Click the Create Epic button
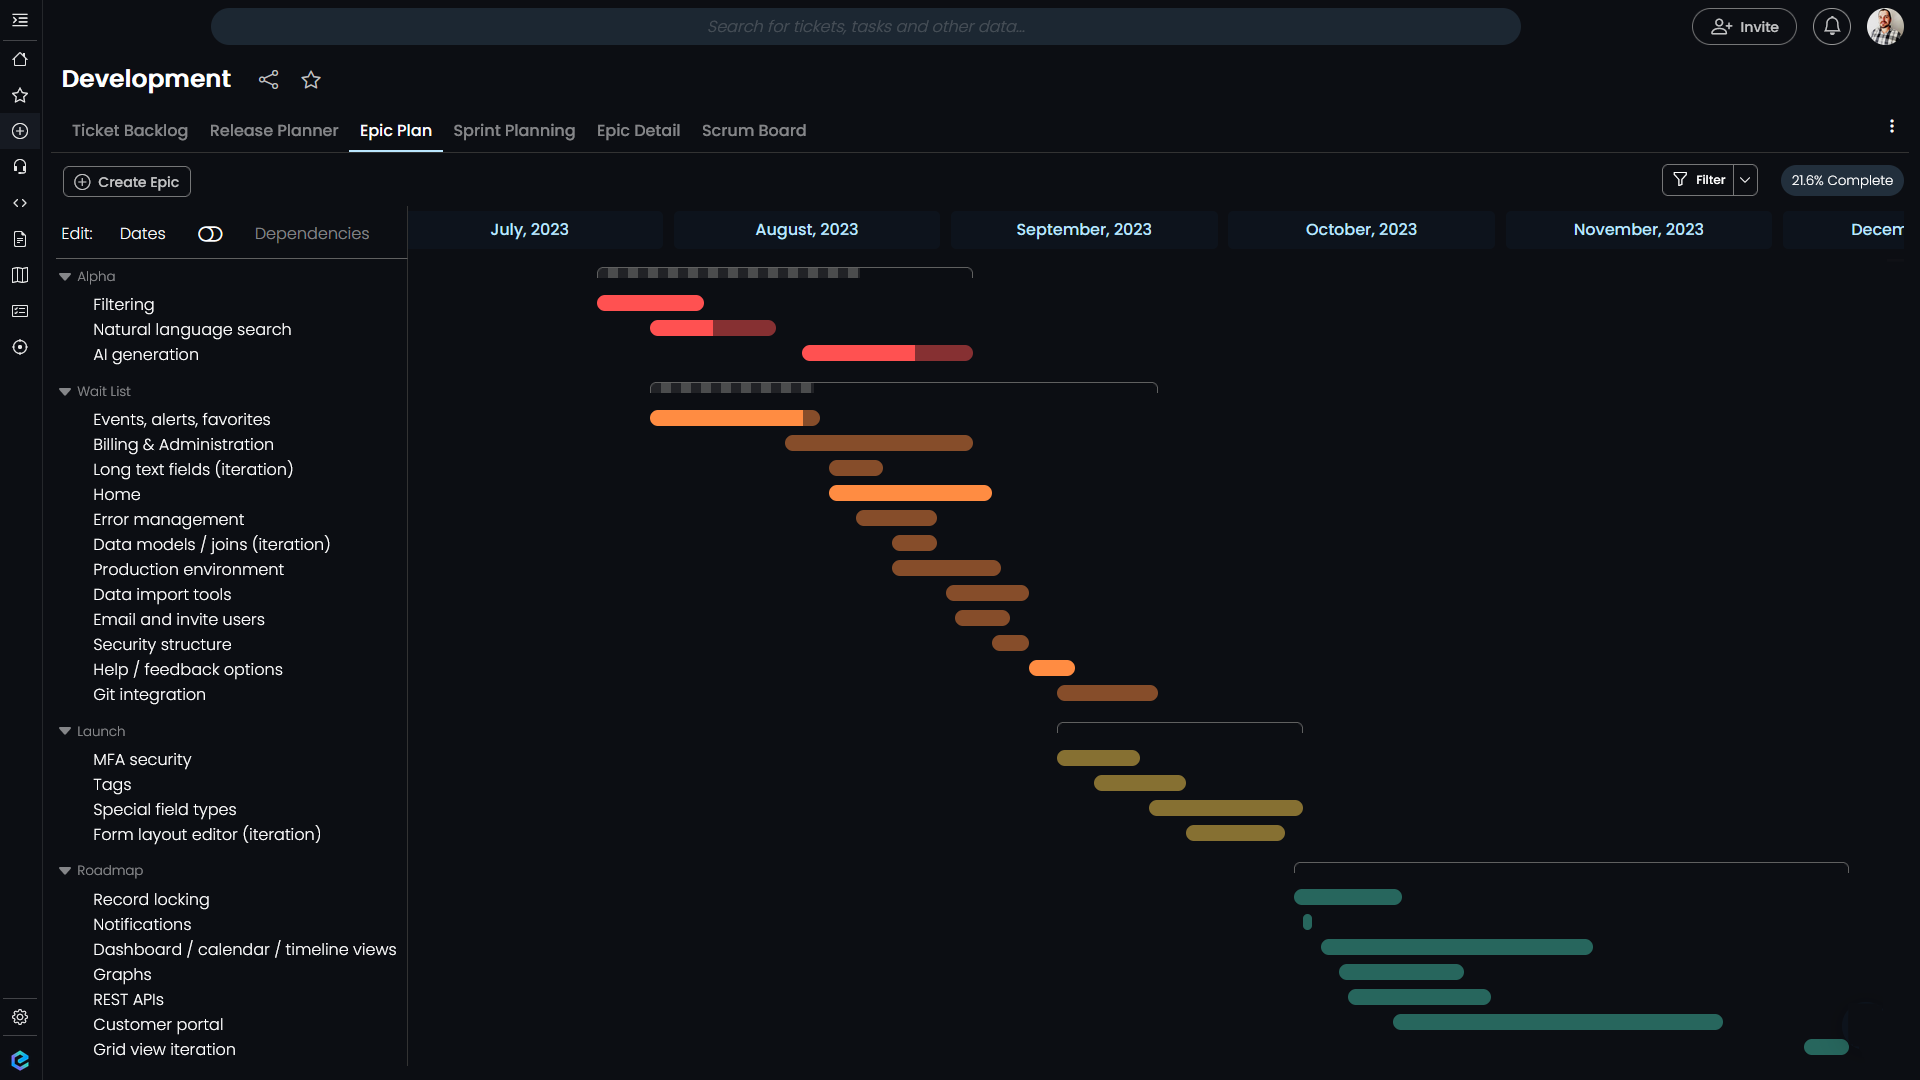The height and width of the screenshot is (1080, 1920). click(x=127, y=182)
